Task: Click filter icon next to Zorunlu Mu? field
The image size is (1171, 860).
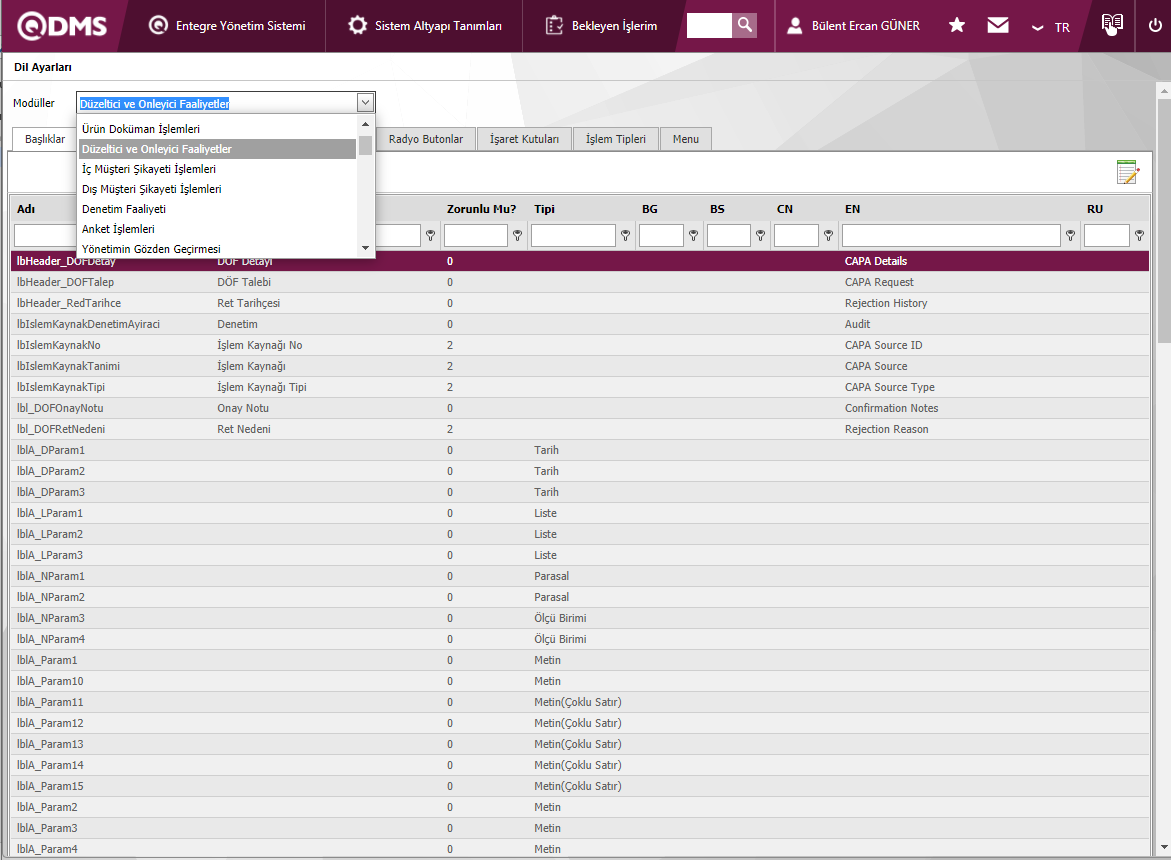Action: coord(517,236)
